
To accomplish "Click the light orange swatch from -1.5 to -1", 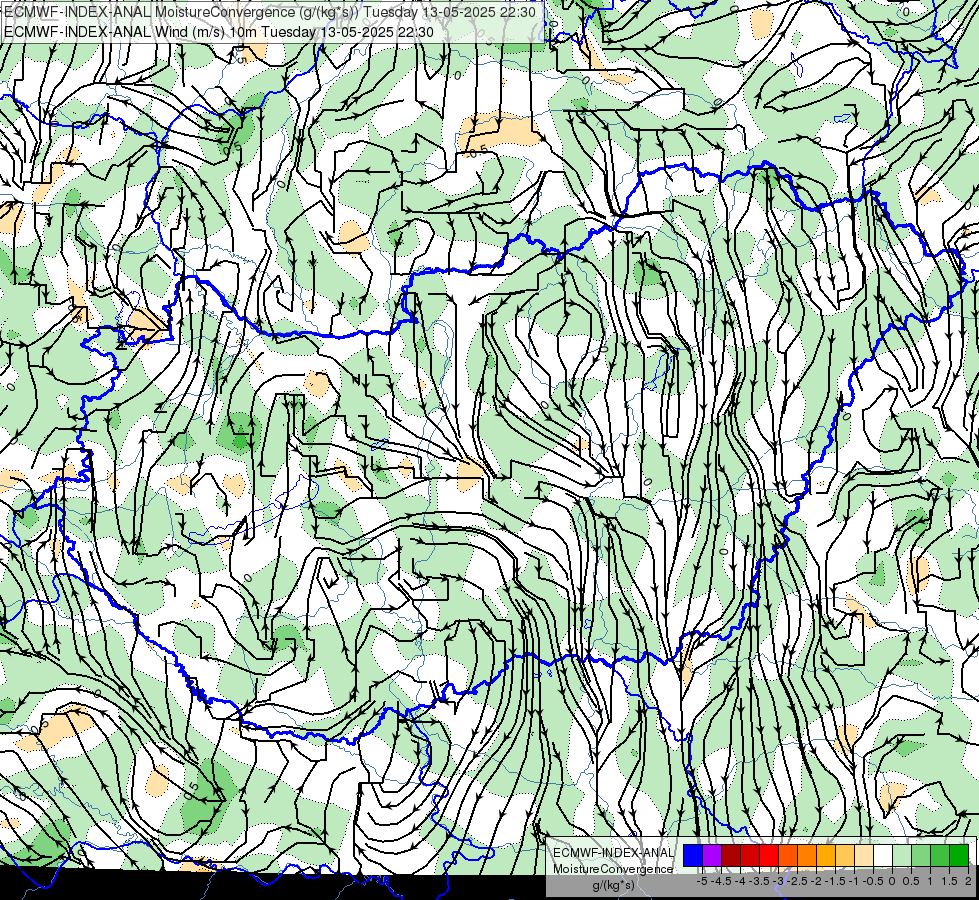I will coord(845,856).
